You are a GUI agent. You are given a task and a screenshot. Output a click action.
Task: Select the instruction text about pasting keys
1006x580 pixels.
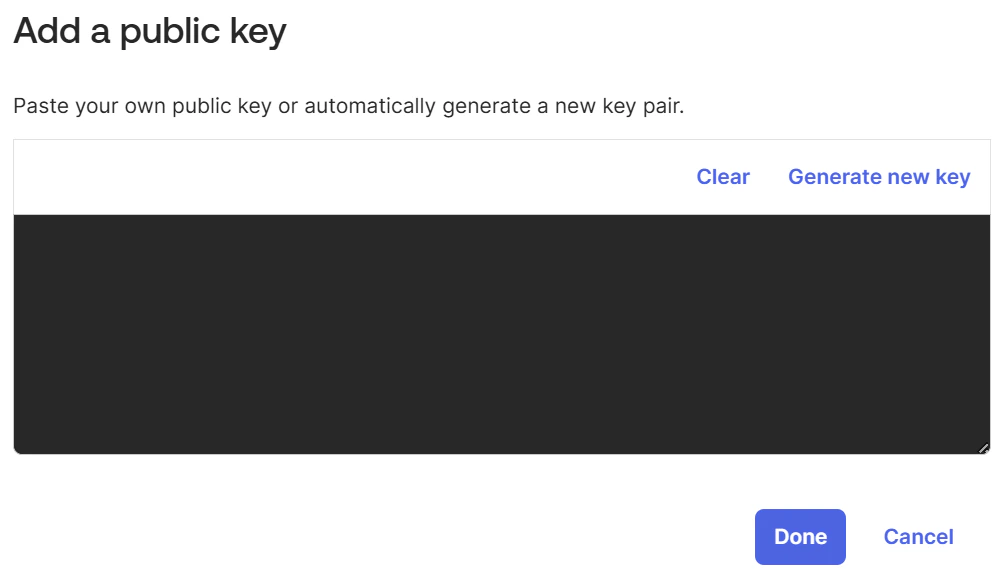(350, 105)
